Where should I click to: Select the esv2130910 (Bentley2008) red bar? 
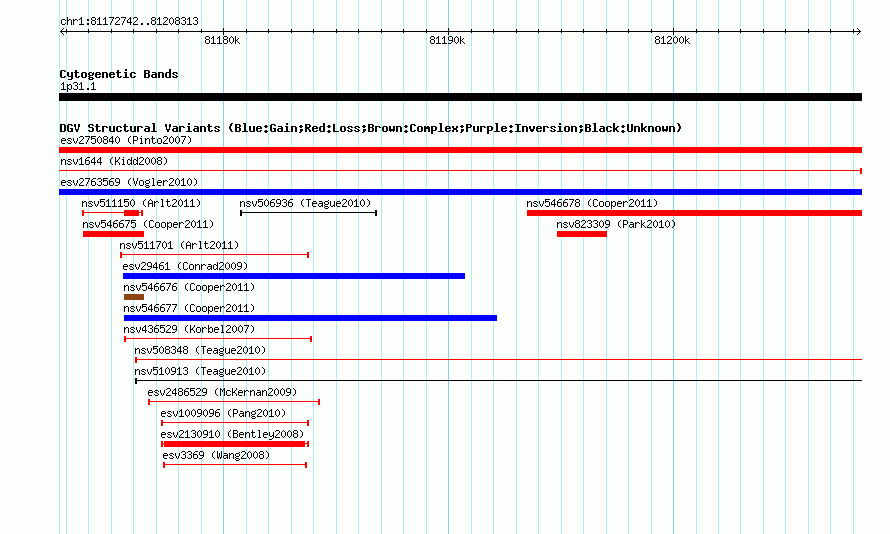(235, 444)
